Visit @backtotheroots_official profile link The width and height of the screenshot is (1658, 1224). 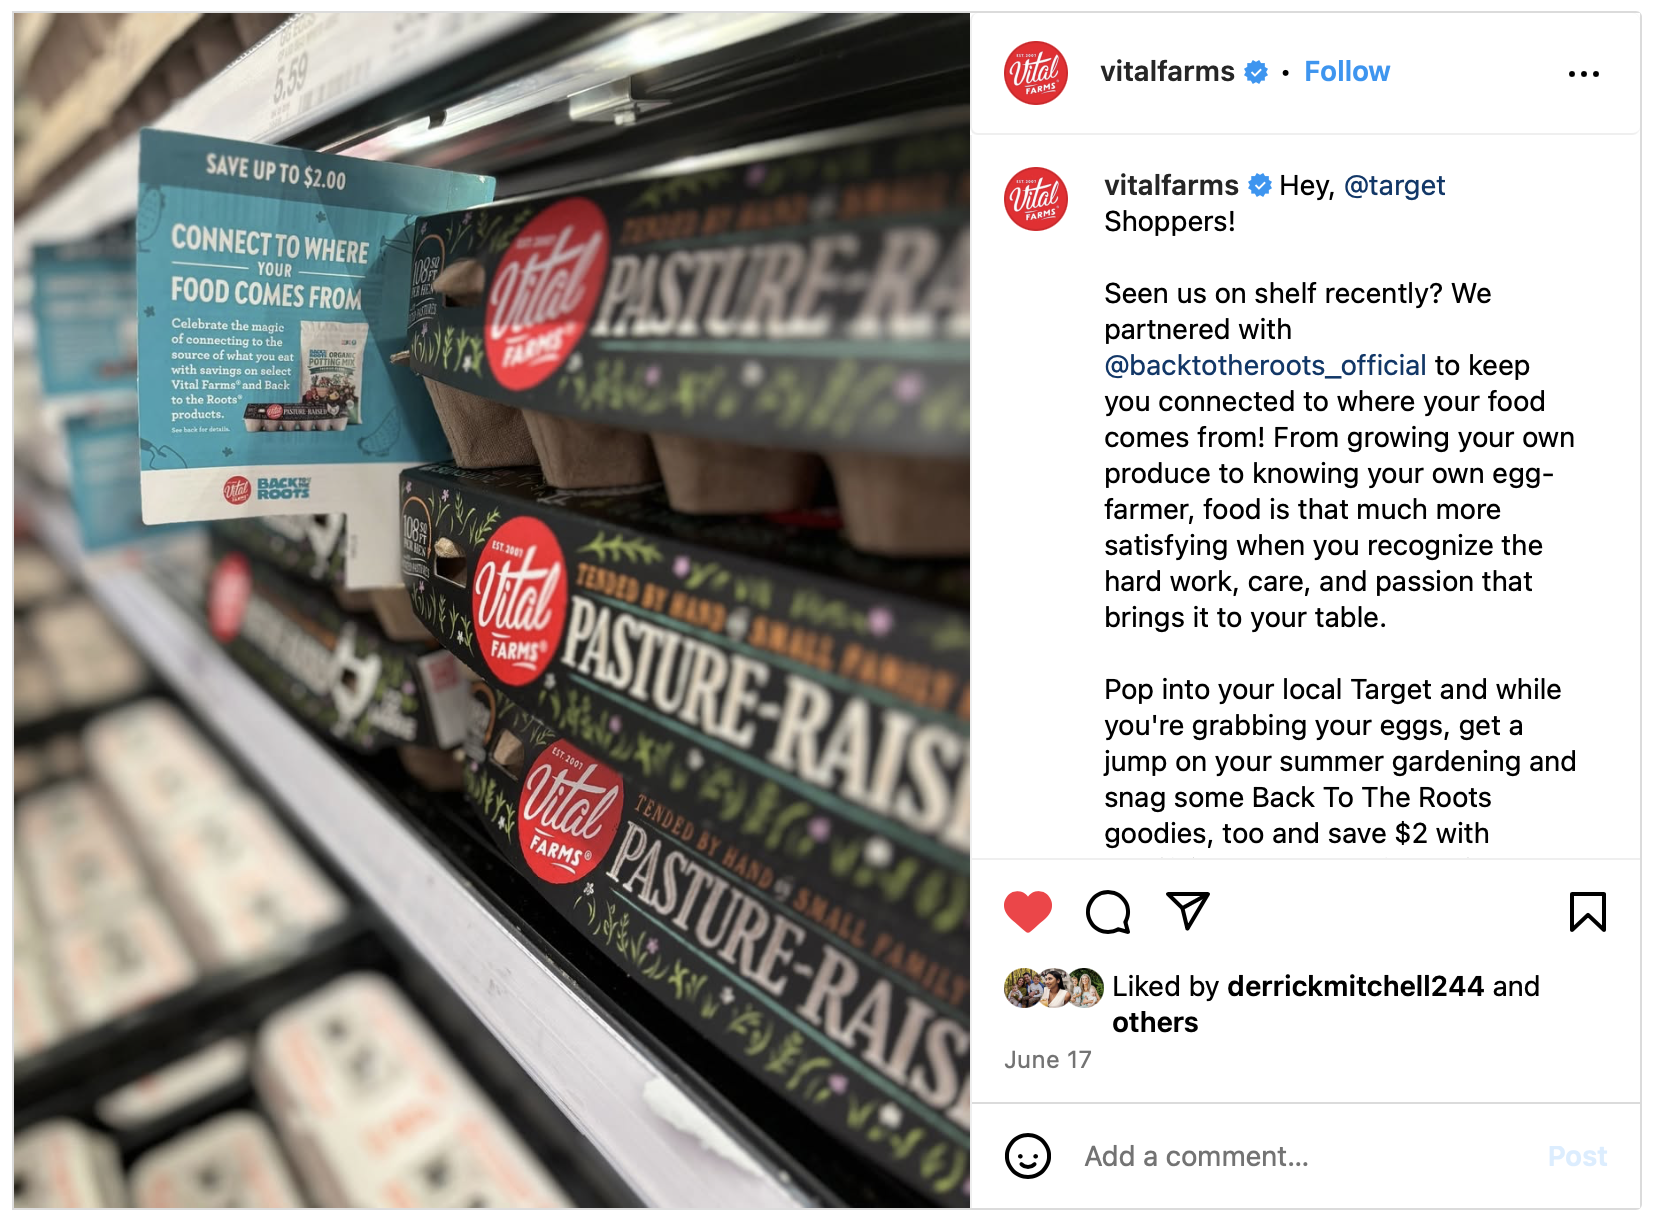point(1265,366)
